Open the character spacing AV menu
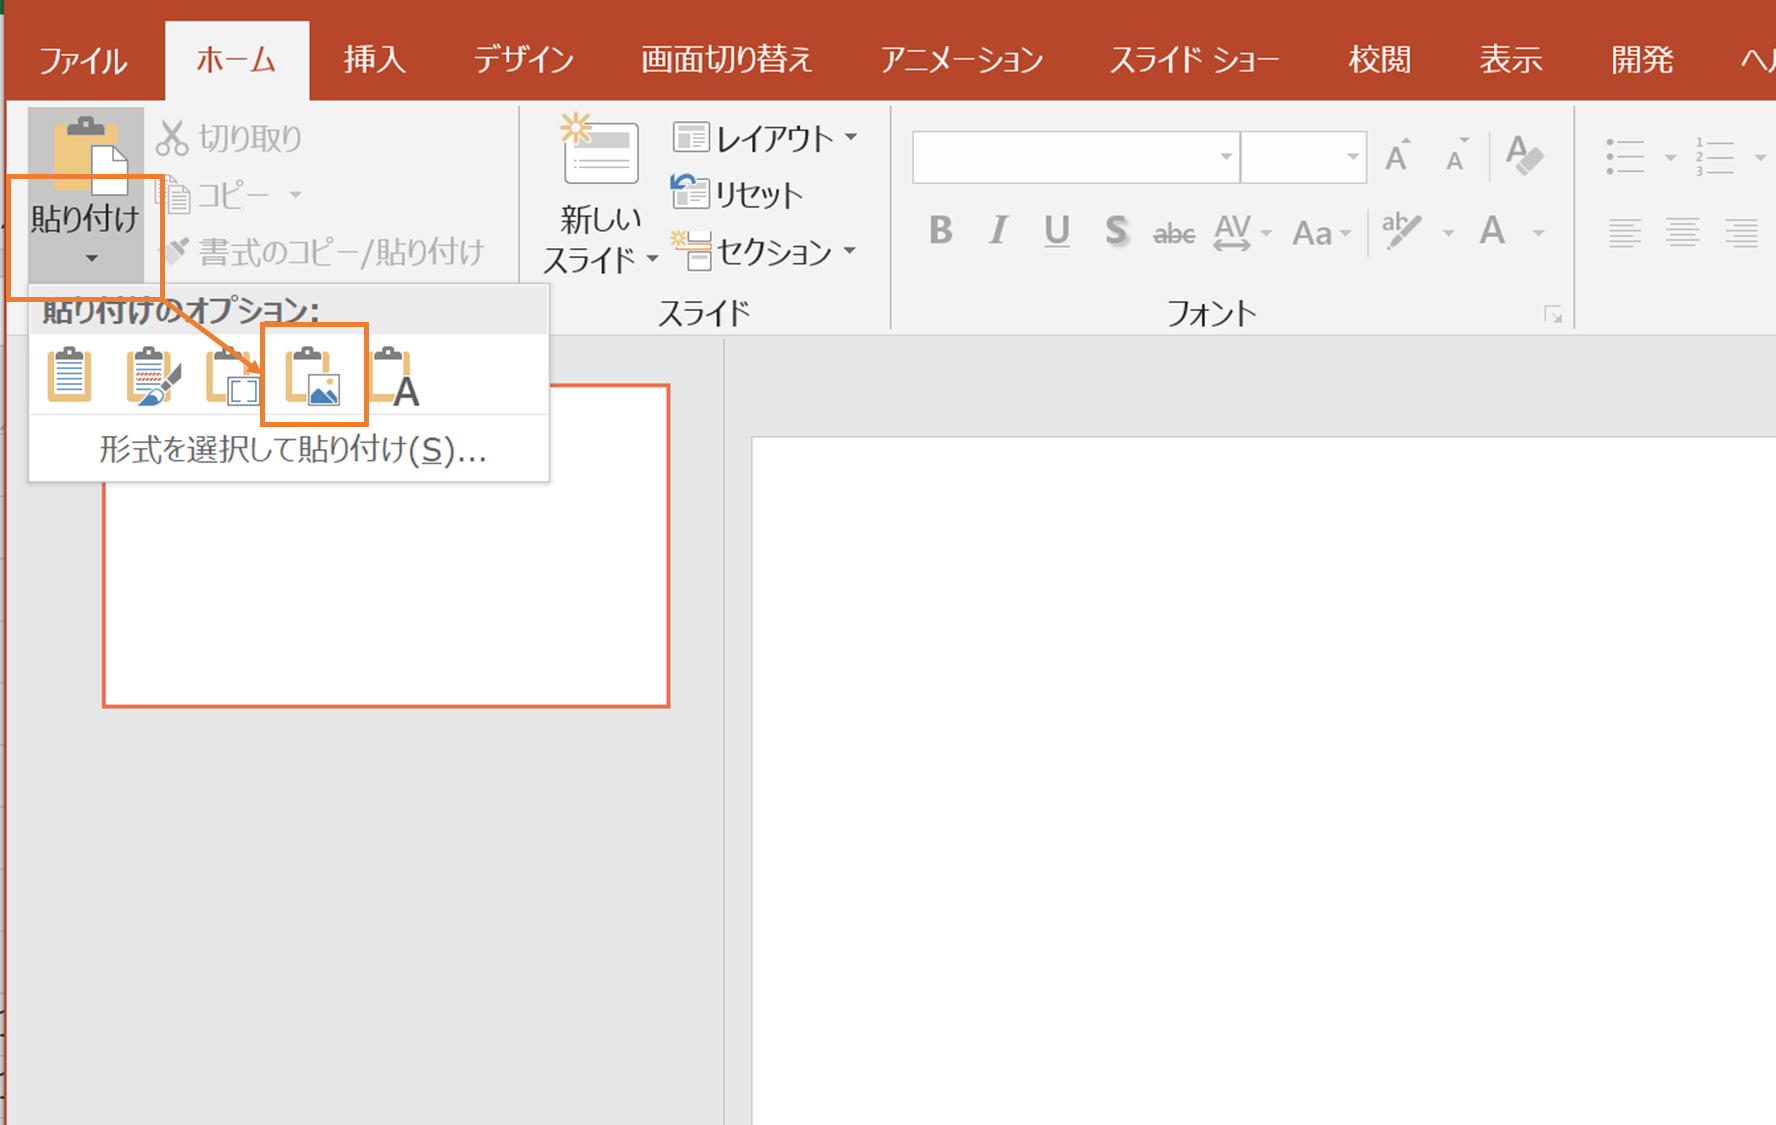The width and height of the screenshot is (1776, 1125). click(1242, 232)
